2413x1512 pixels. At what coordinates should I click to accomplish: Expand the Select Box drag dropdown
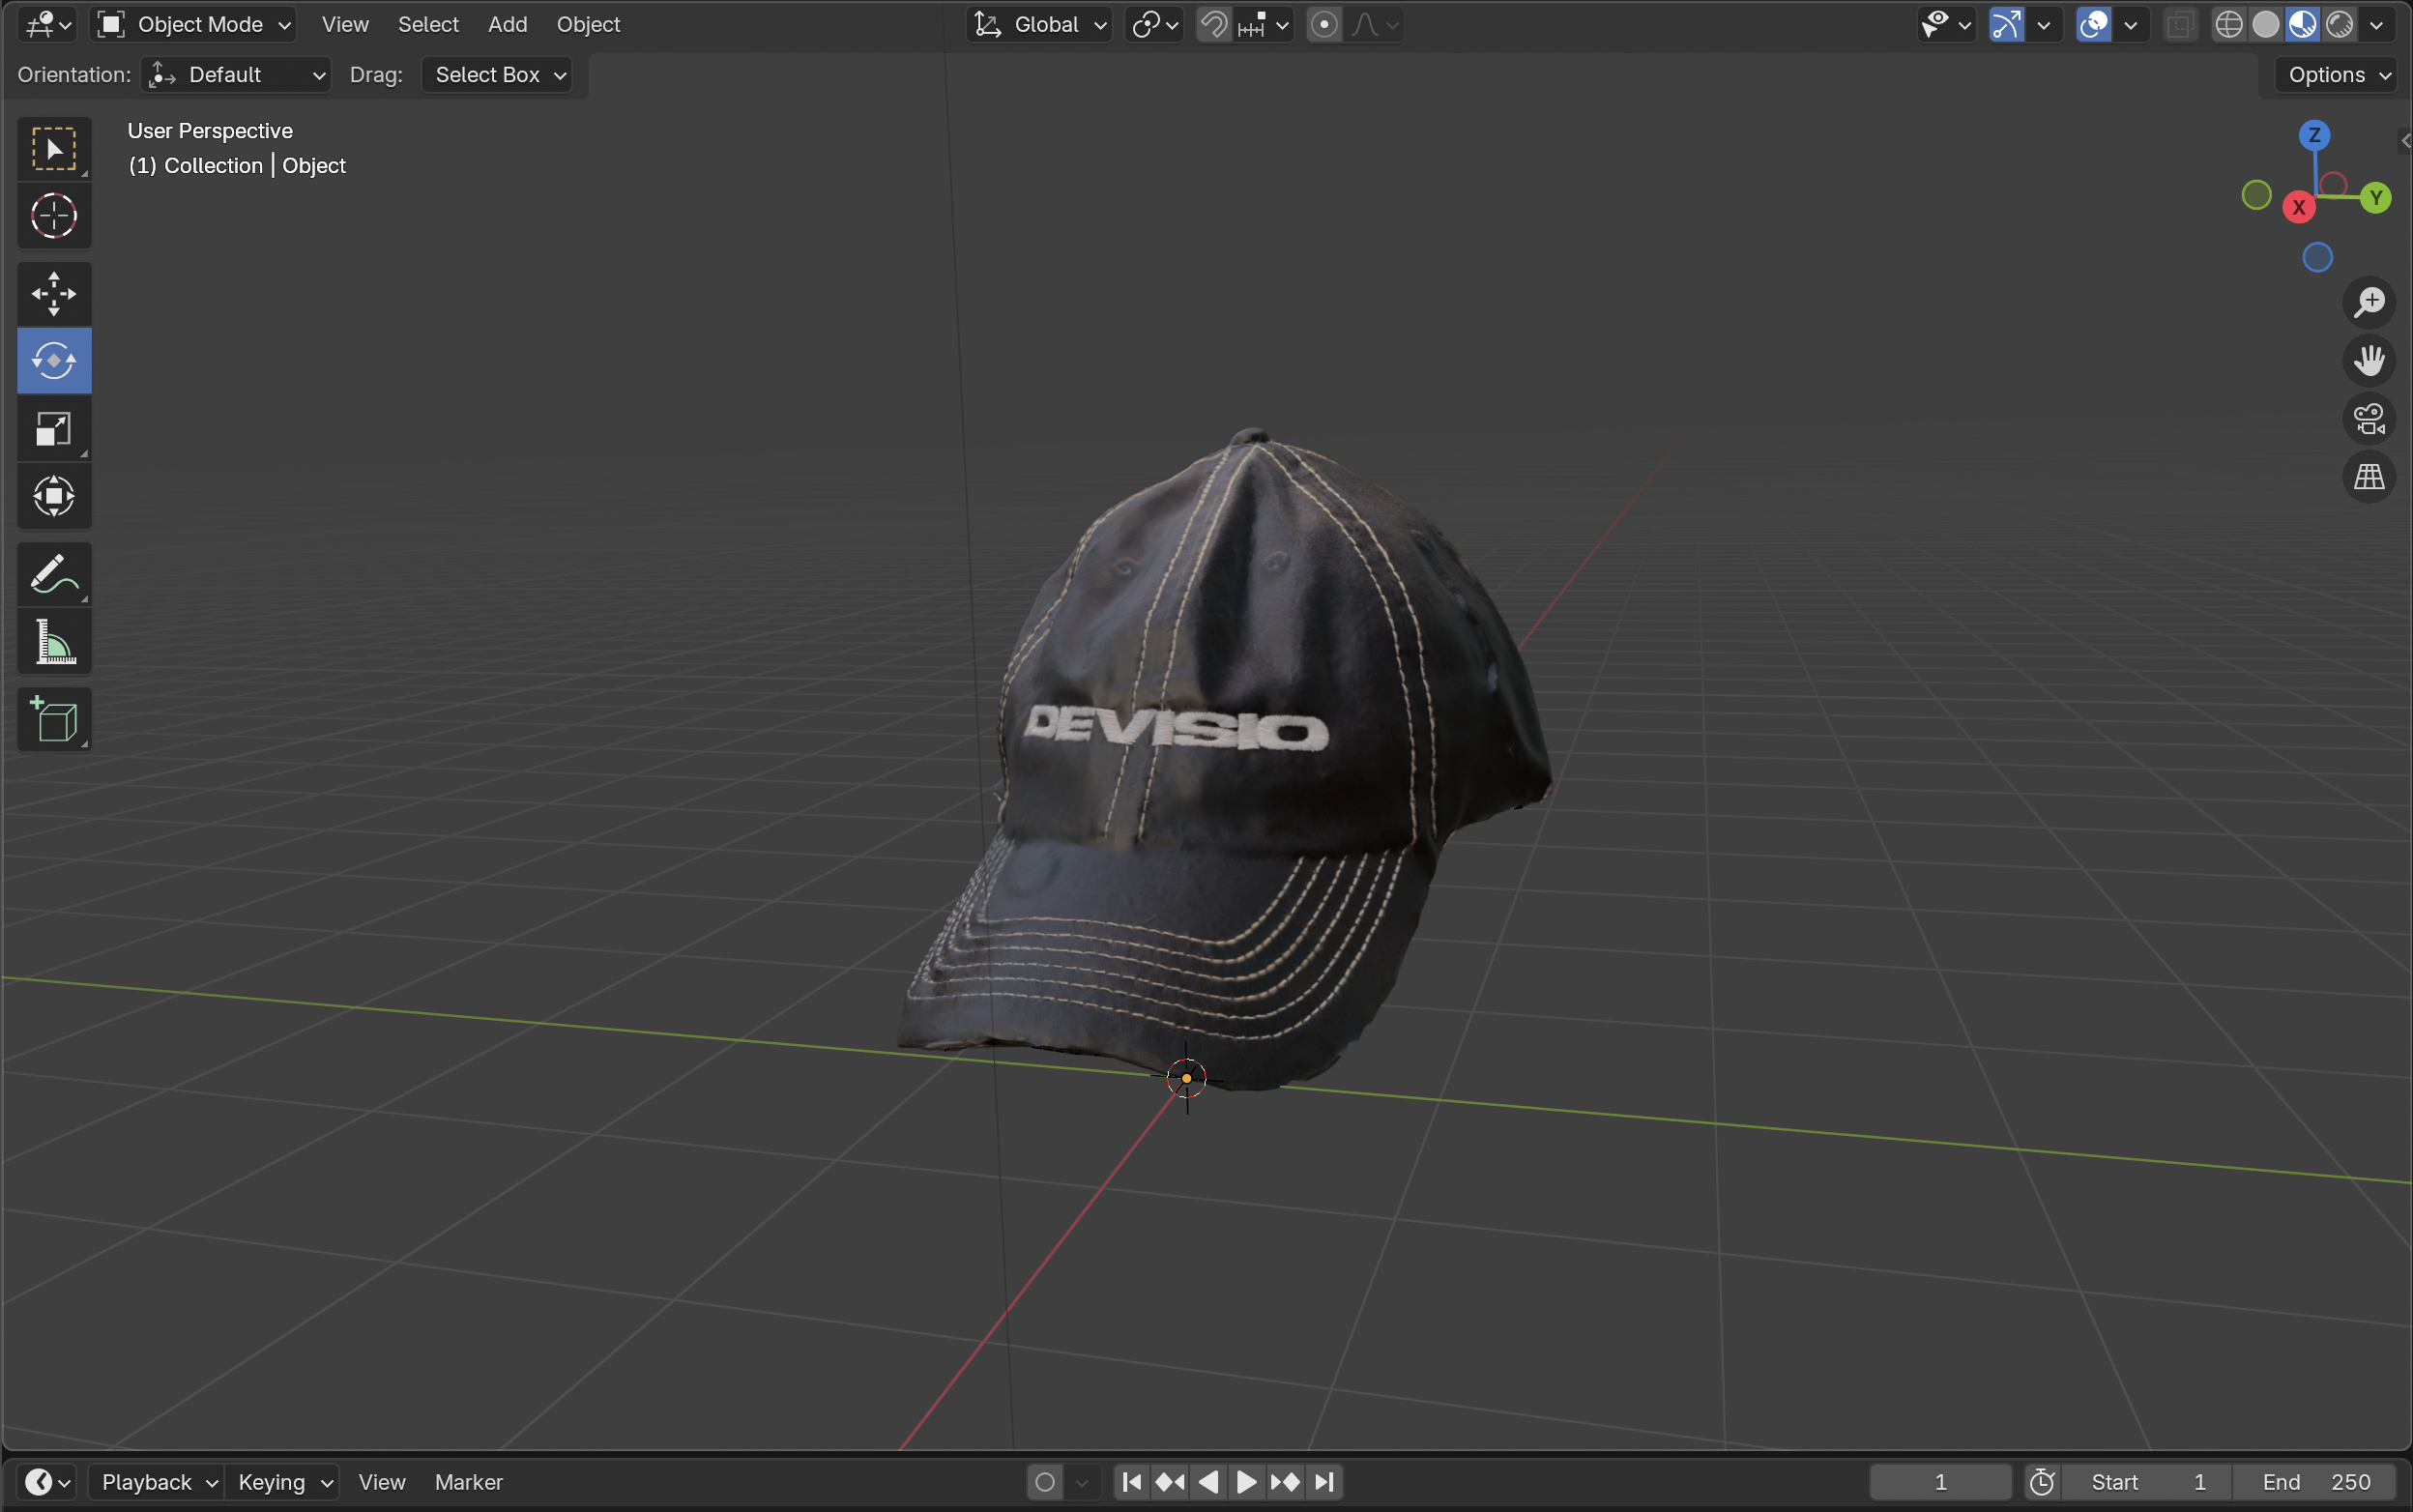coord(498,75)
